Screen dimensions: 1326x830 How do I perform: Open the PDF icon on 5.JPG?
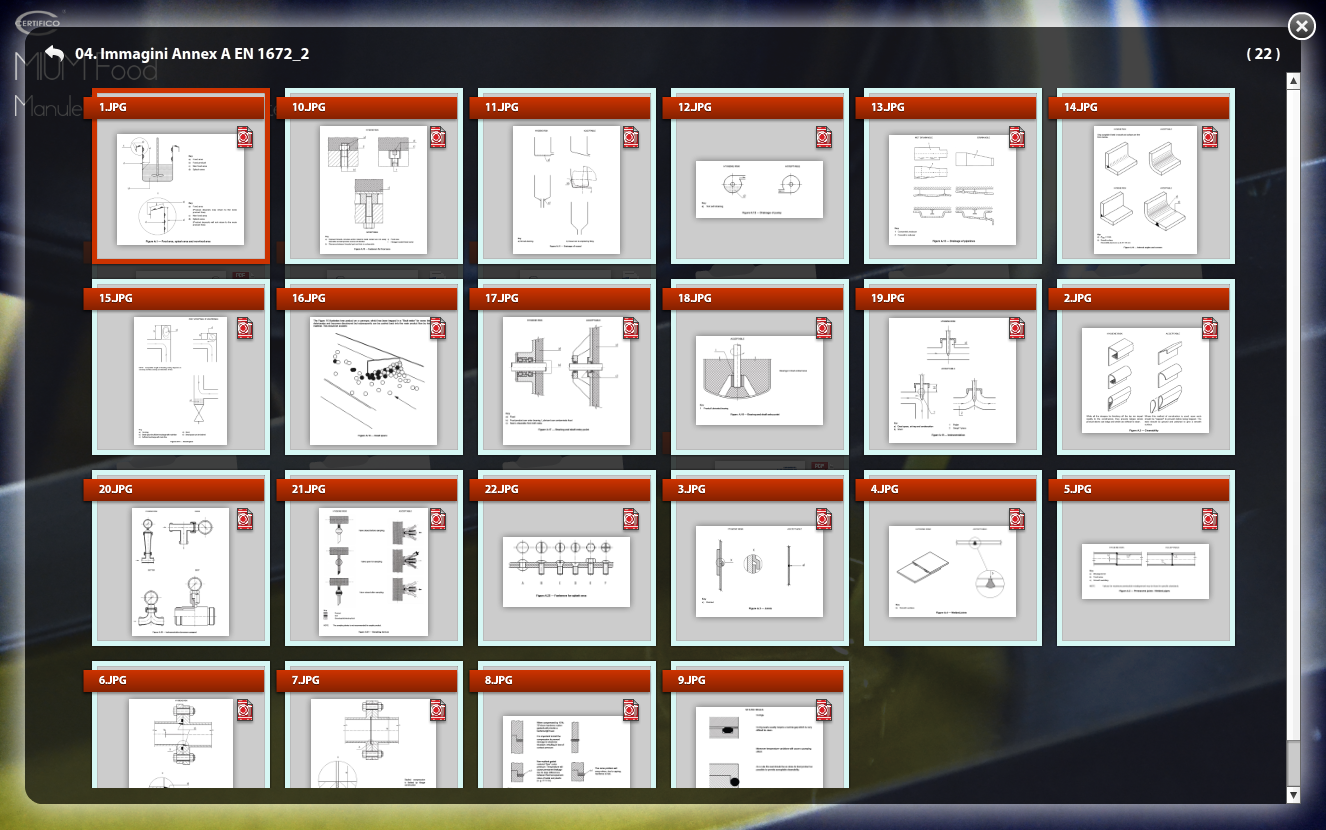tap(1210, 519)
